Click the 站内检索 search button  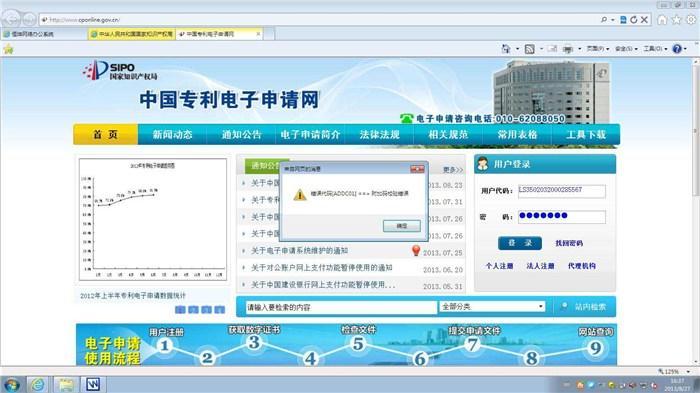584,307
